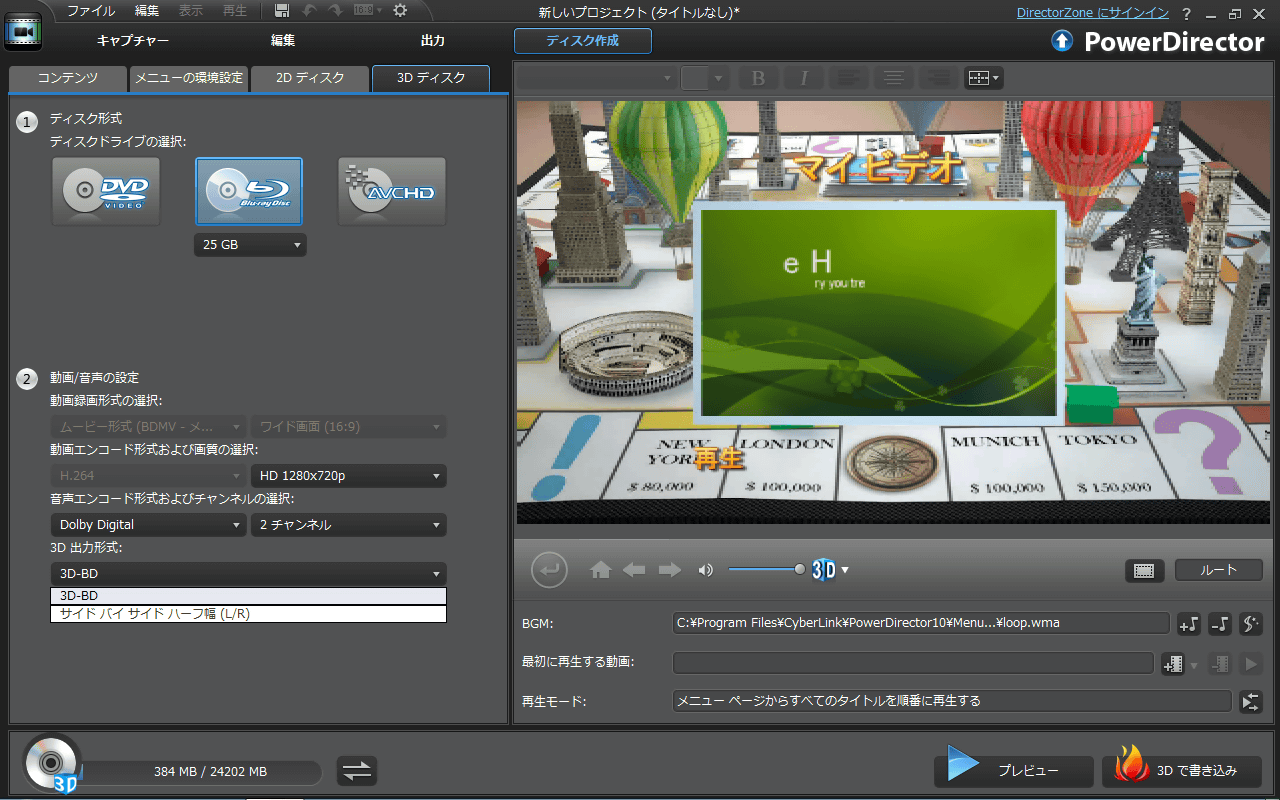Select the Blu-ray Disc format
The width and height of the screenshot is (1280, 800).
pyautogui.click(x=249, y=191)
